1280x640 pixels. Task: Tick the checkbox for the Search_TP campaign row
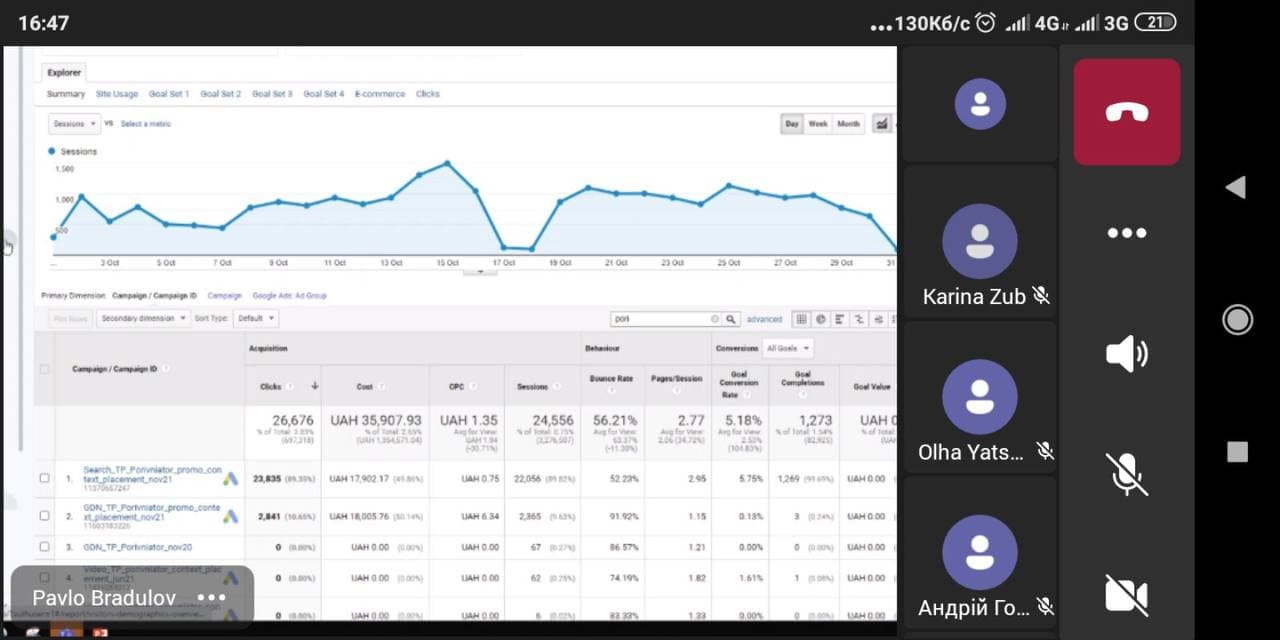44,478
